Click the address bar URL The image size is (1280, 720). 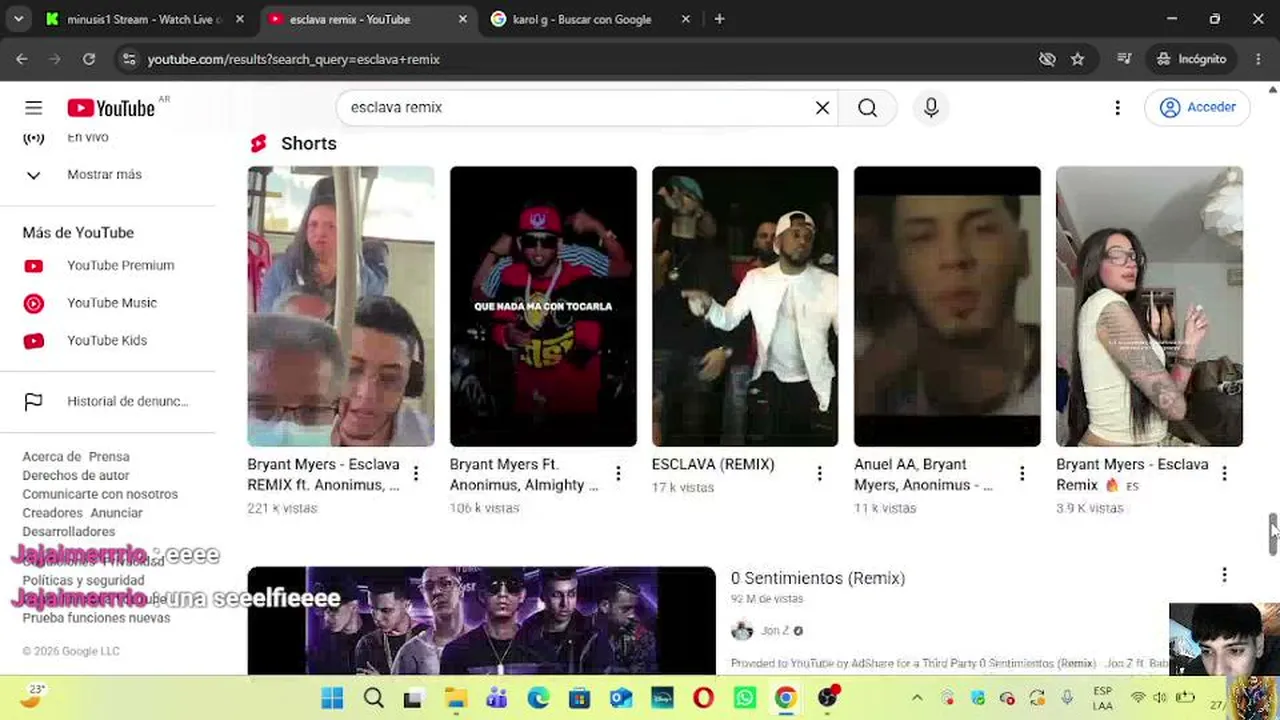[294, 59]
